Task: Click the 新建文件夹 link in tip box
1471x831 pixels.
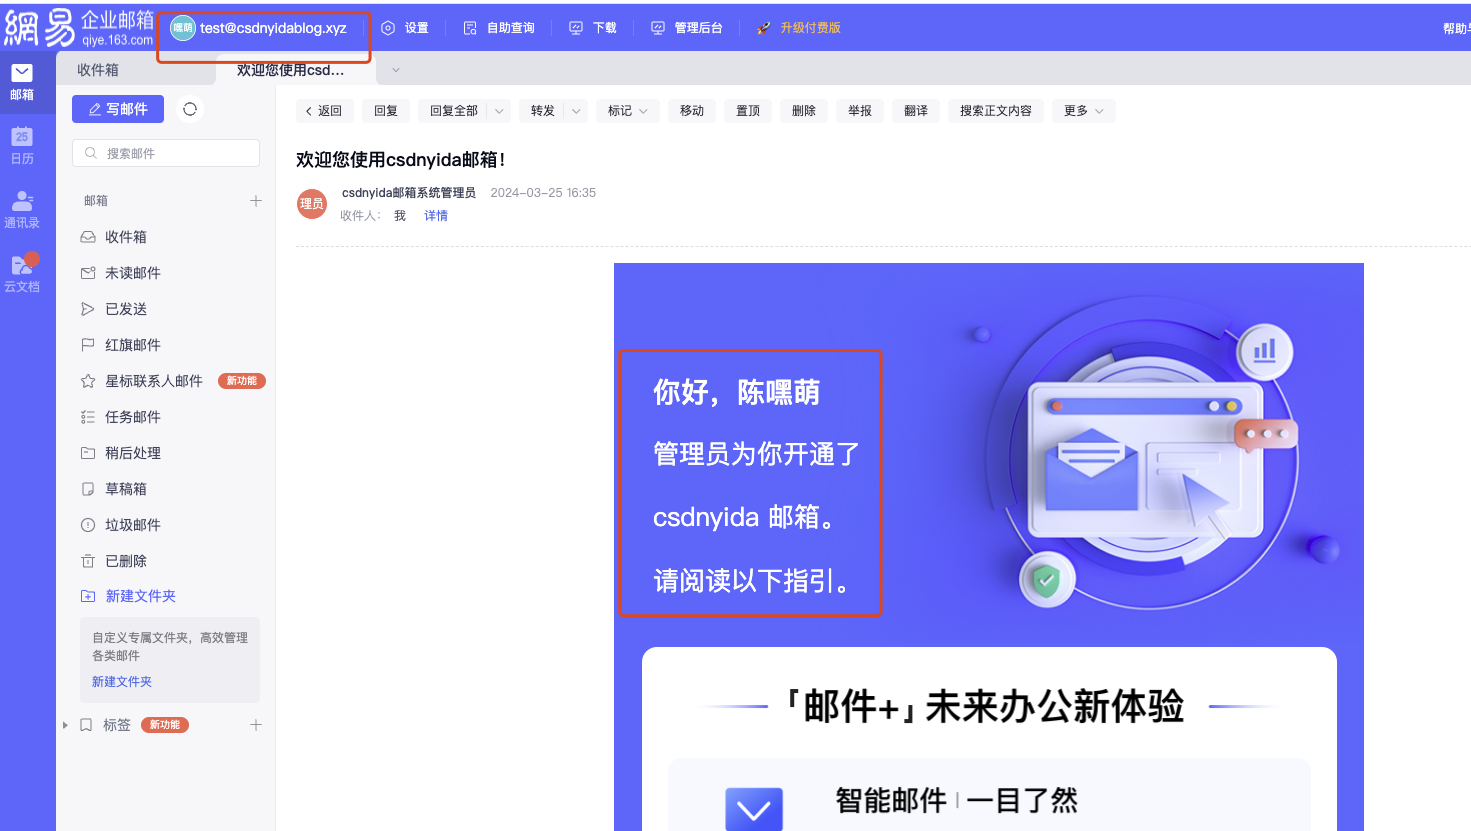Action: pyautogui.click(x=122, y=682)
